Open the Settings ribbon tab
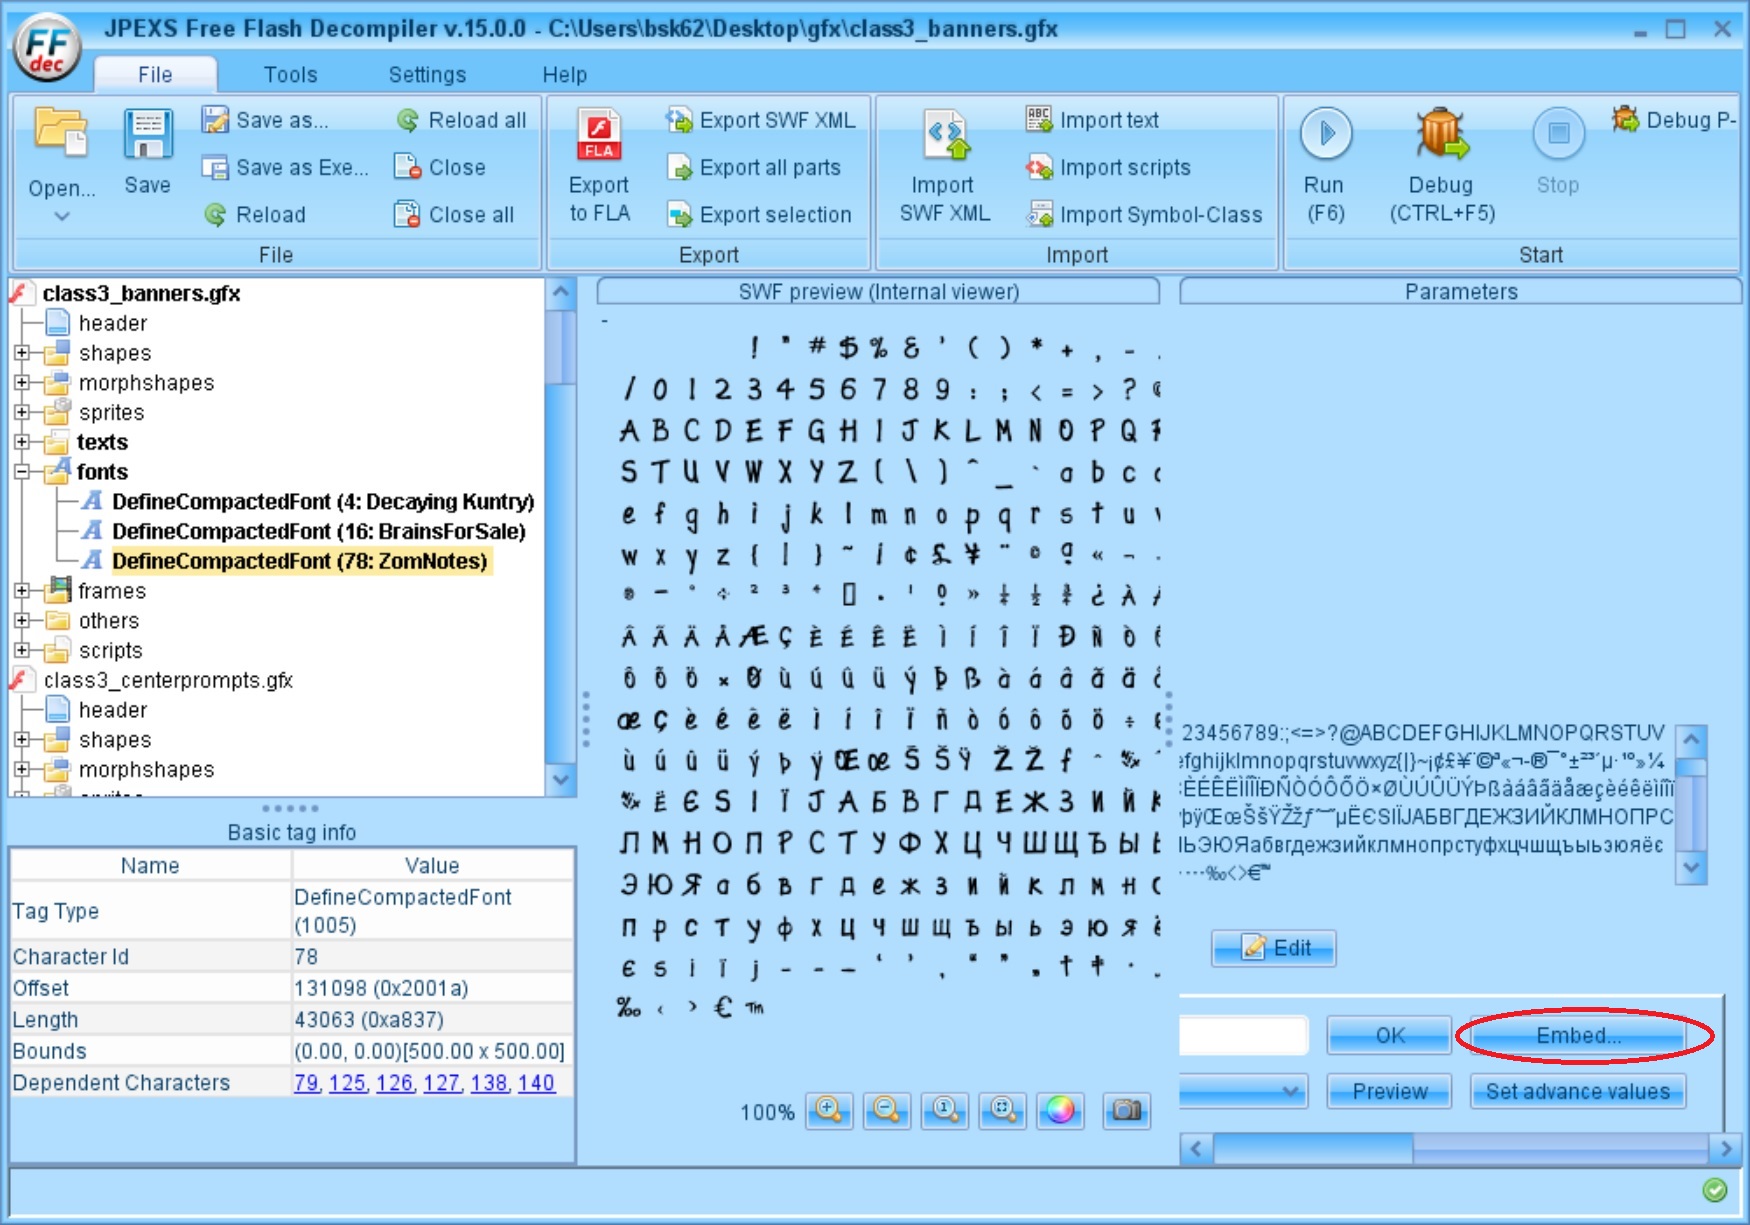This screenshot has width=1750, height=1225. tap(427, 75)
